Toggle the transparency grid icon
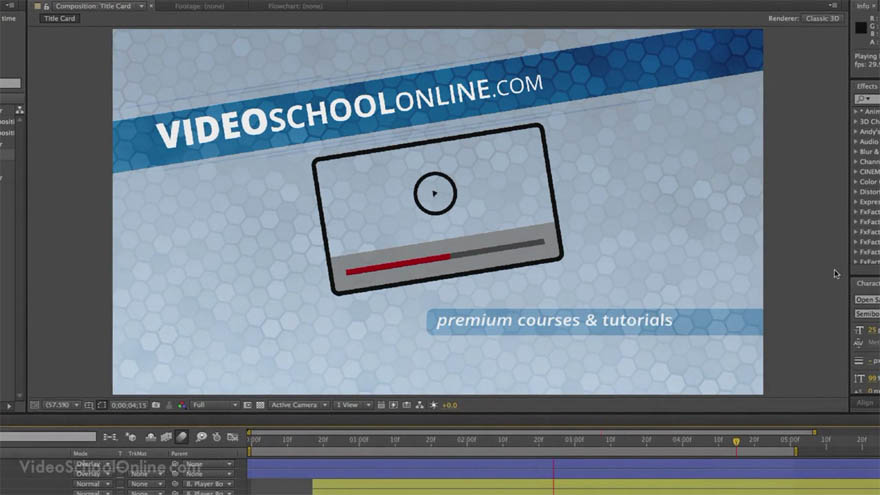 click(x=260, y=405)
